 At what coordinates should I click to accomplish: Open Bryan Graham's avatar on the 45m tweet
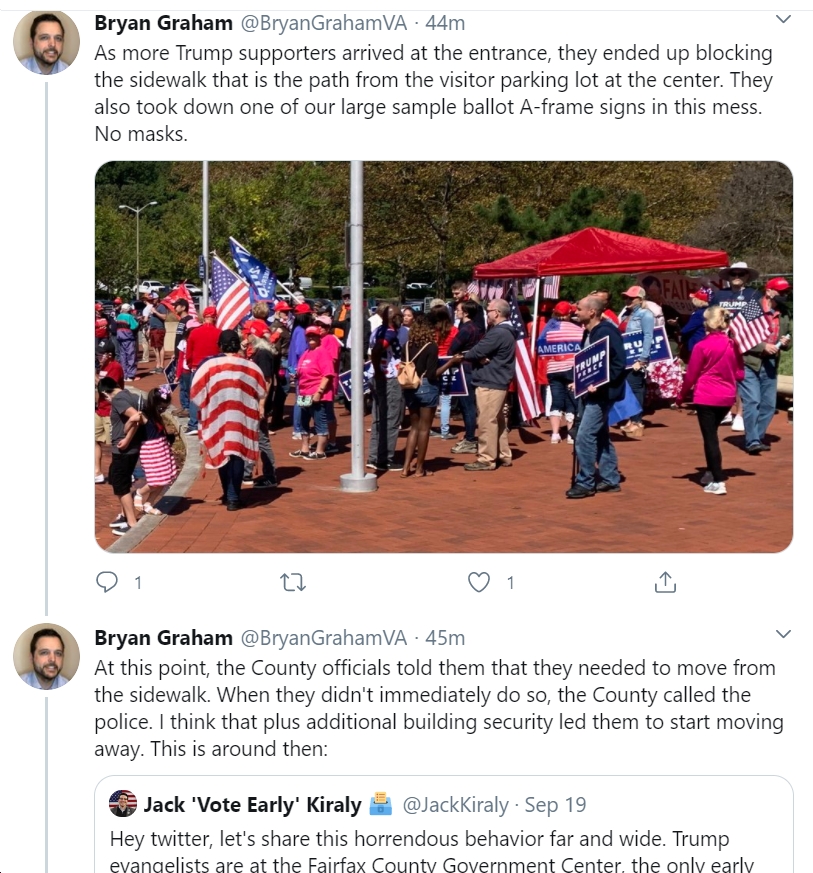point(46,656)
